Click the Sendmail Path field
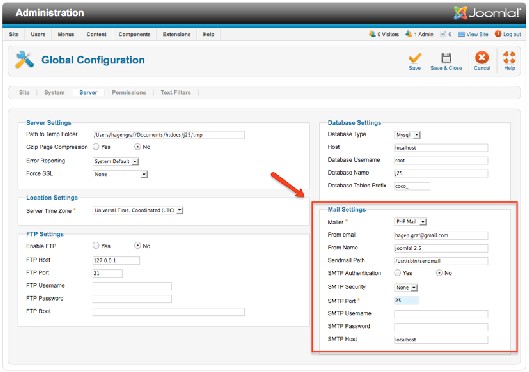The height and width of the screenshot is (372, 529). point(441,261)
